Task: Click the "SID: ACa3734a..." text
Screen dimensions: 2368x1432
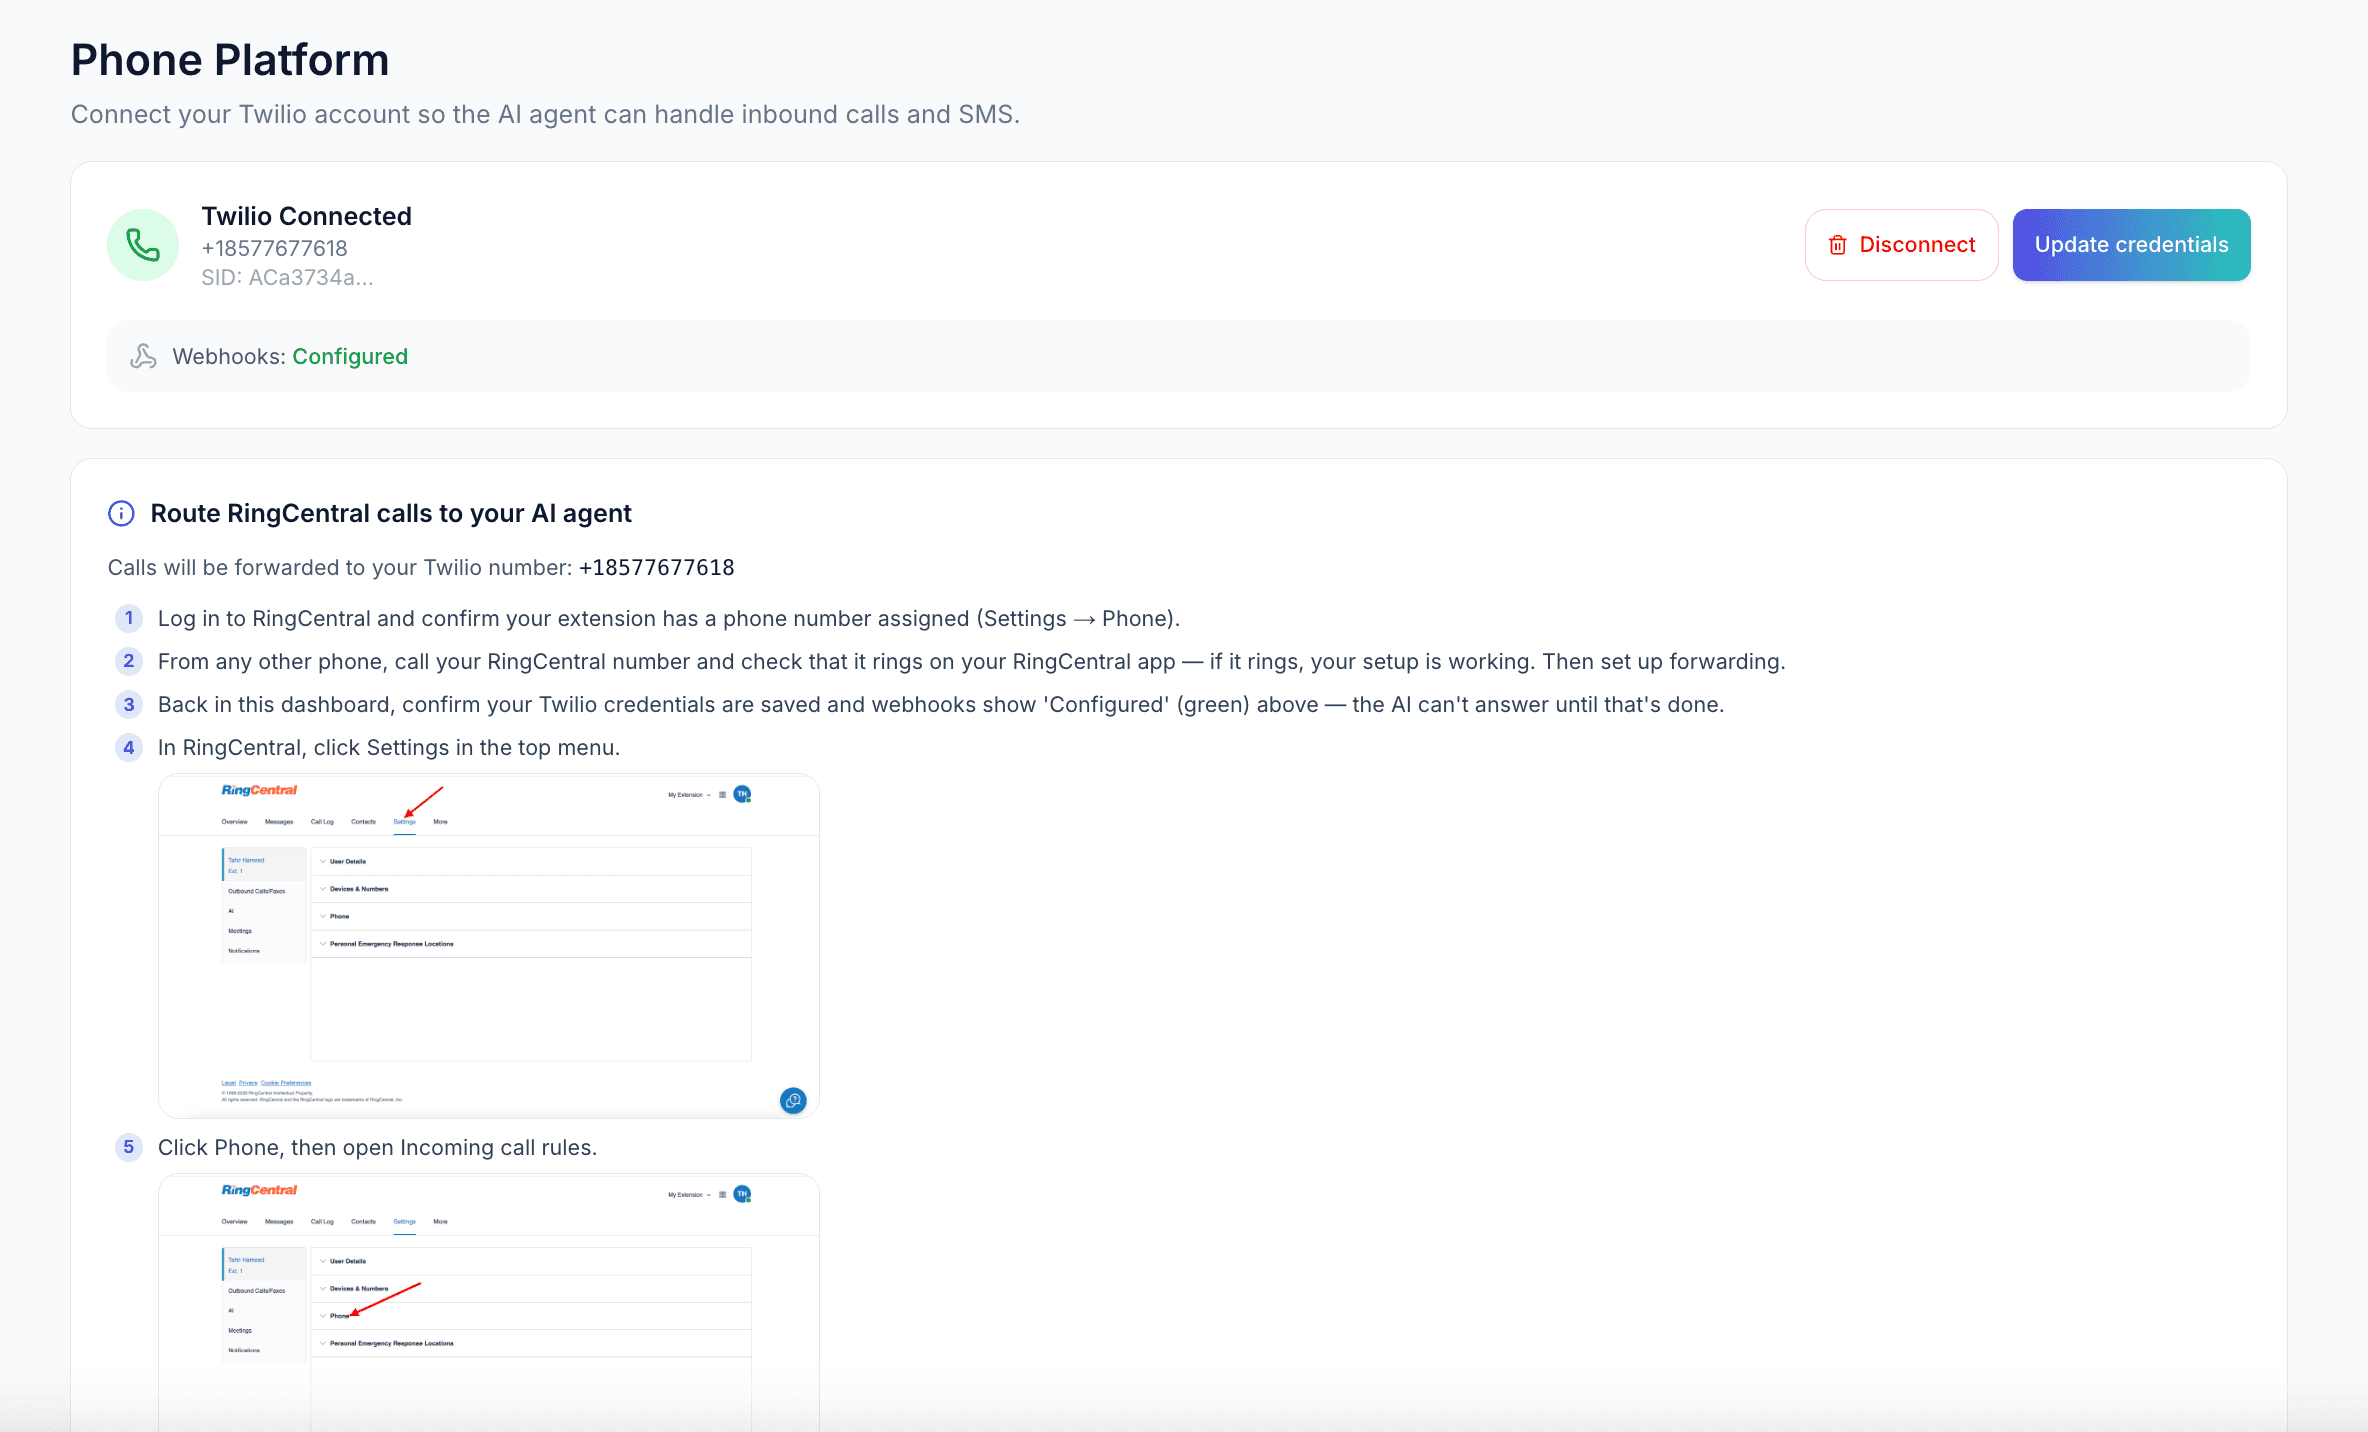Action: coord(287,278)
